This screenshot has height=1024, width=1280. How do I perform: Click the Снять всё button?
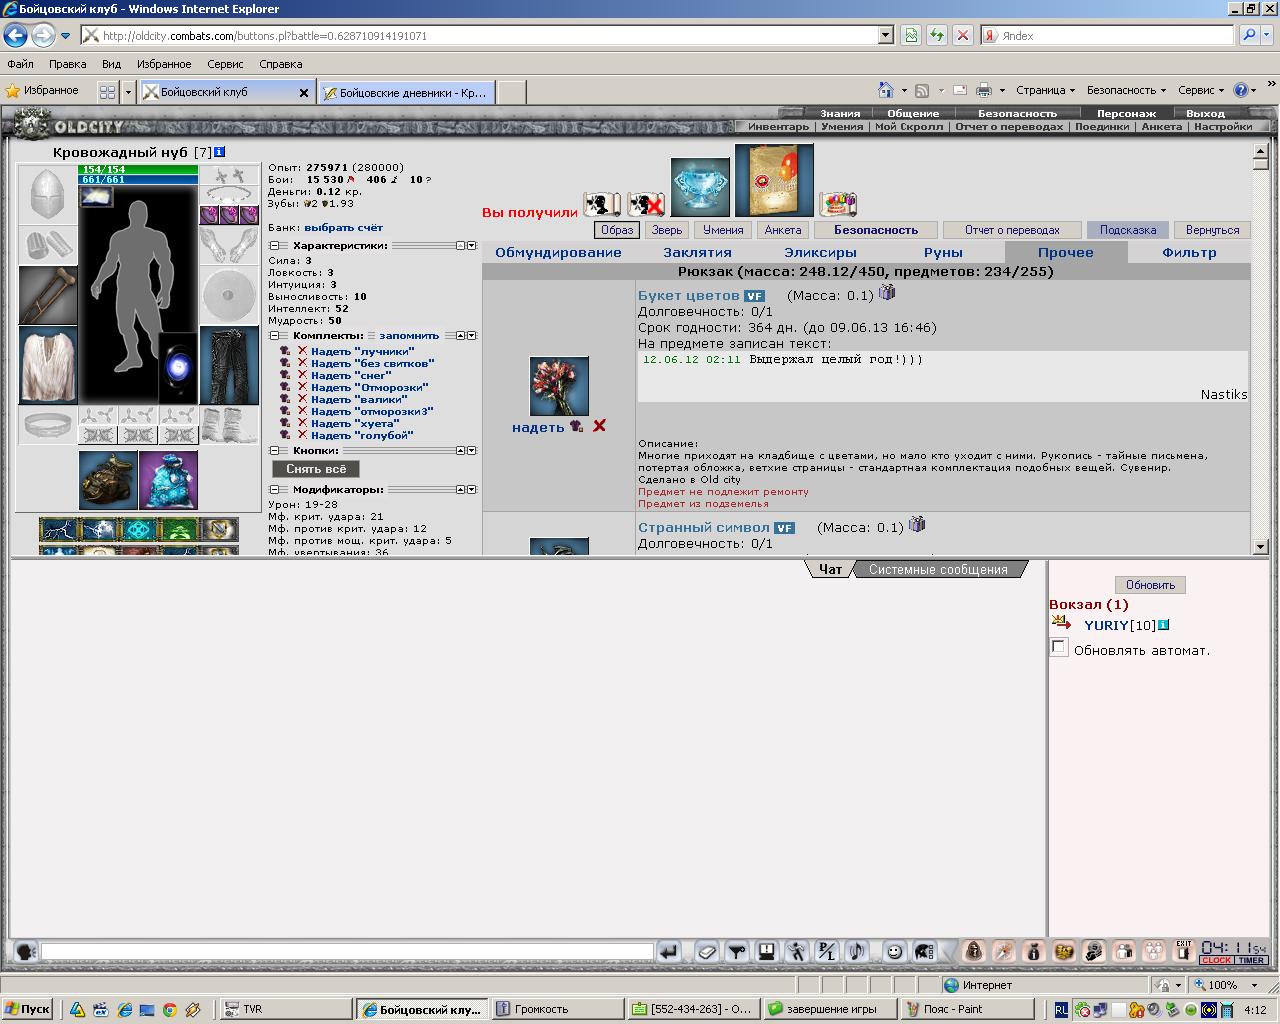[316, 469]
